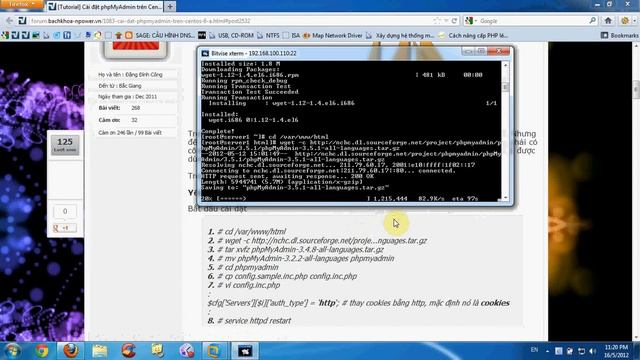The width and height of the screenshot is (640, 360).
Task: Click the search magnifier icon
Action: (x=592, y=20)
